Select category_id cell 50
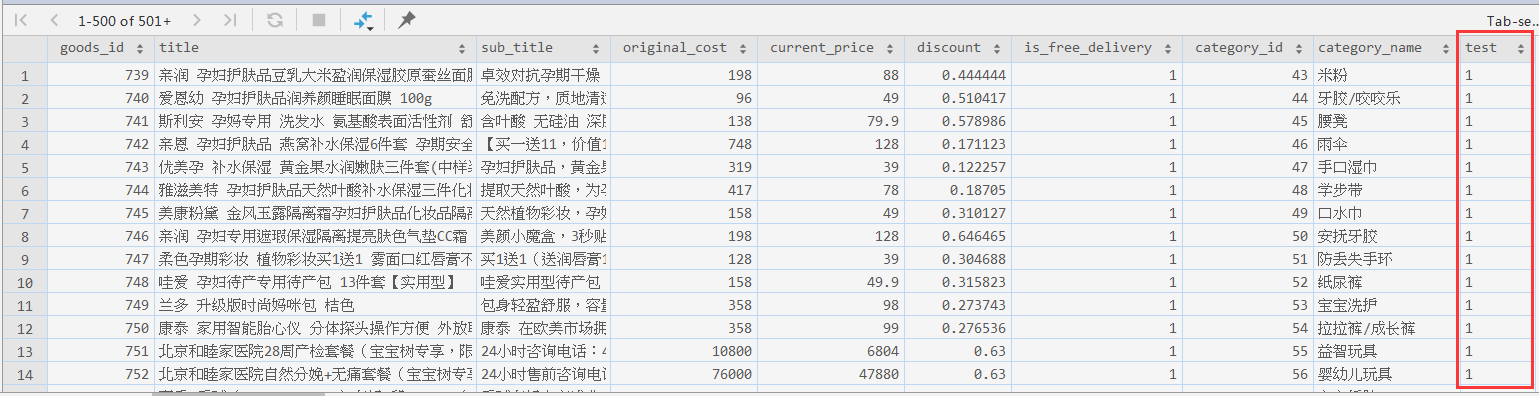1539x396 pixels. 1247,236
